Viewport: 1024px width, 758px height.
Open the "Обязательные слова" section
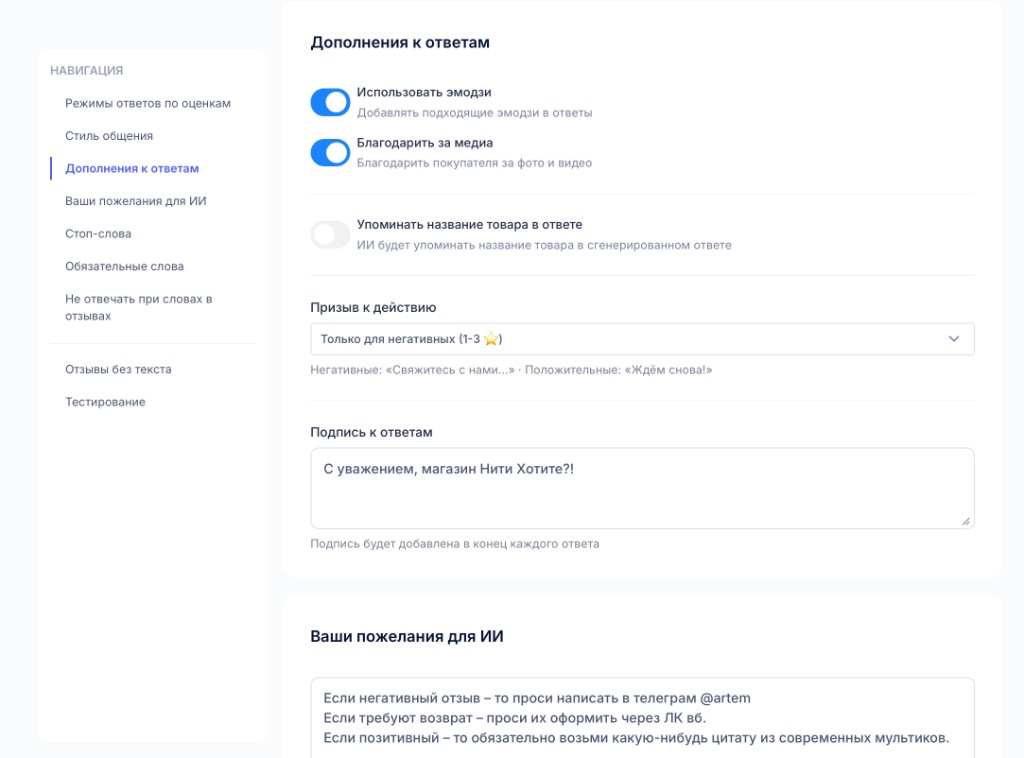[124, 266]
